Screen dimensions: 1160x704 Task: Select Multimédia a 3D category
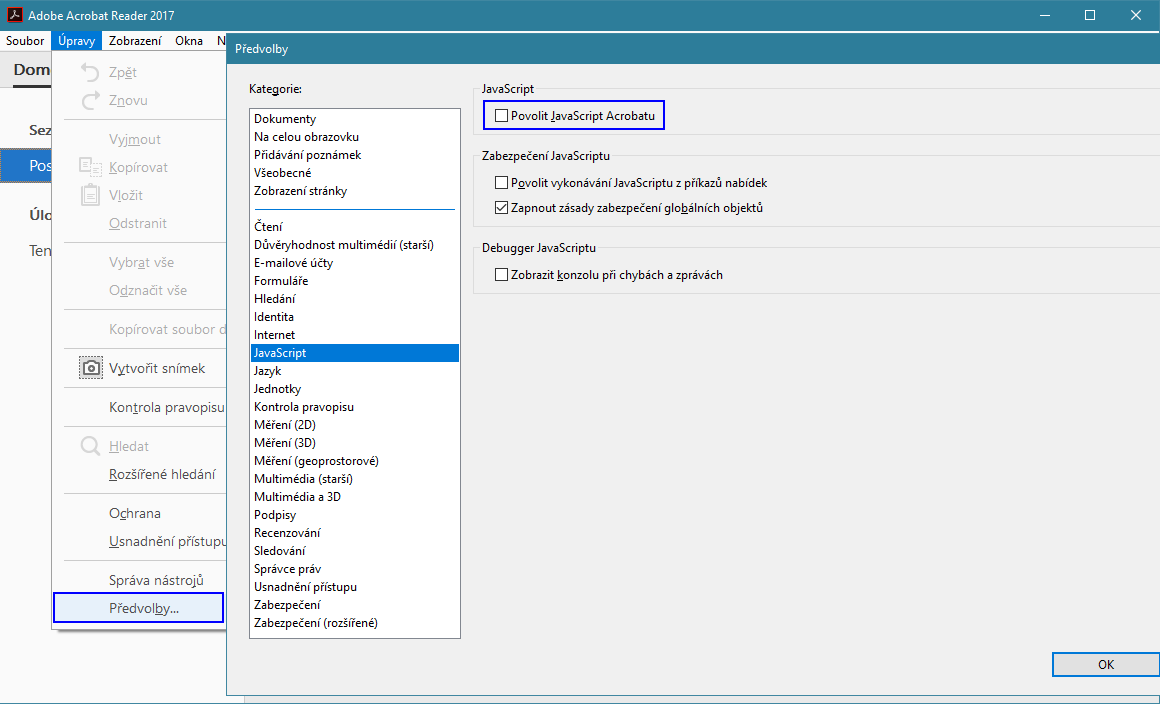click(354, 497)
